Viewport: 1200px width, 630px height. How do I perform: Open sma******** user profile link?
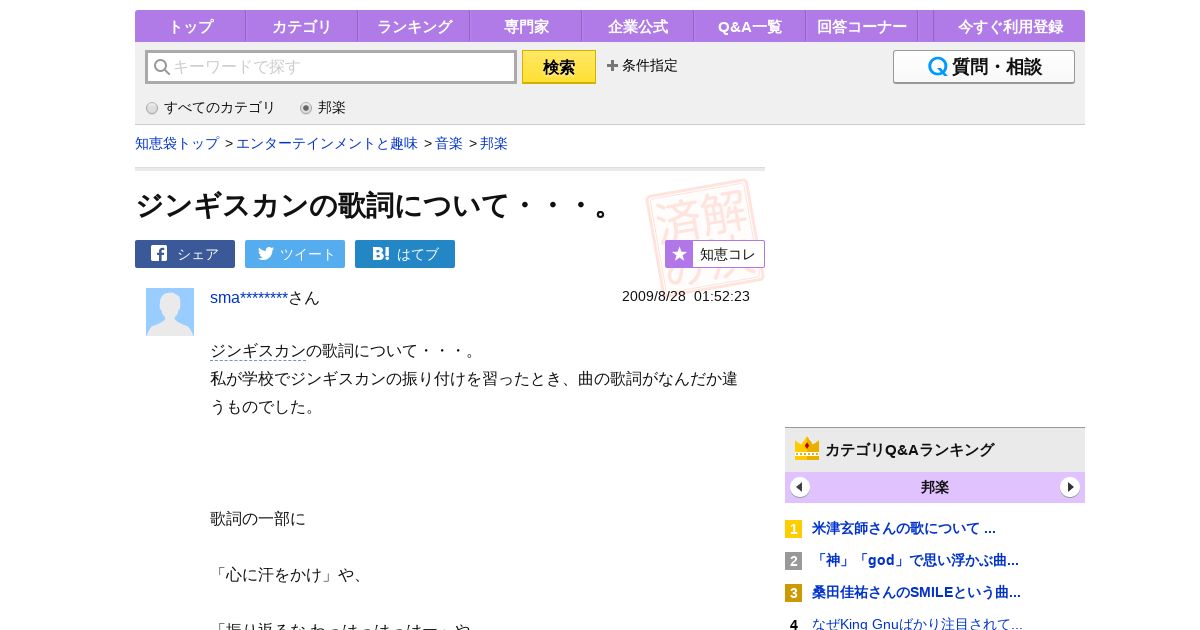pos(249,297)
